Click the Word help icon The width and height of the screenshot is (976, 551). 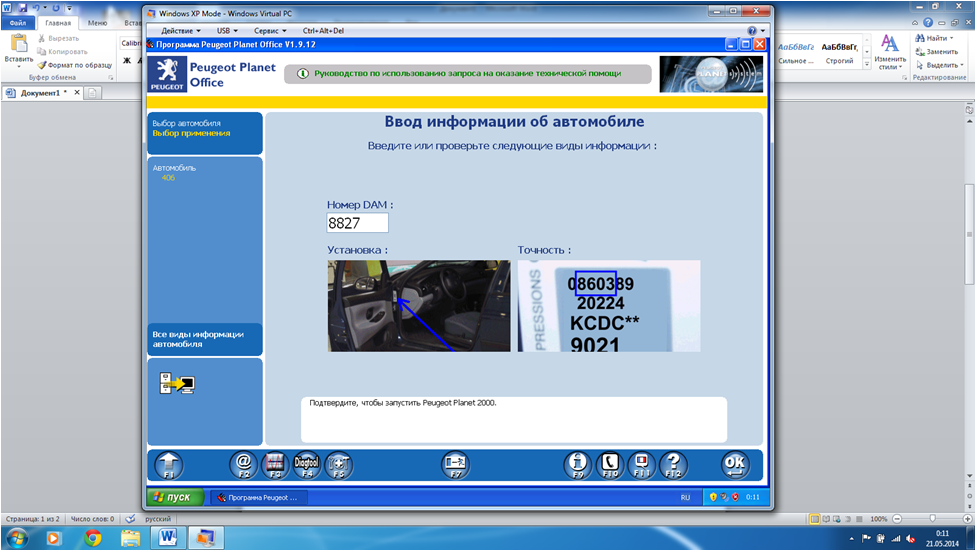click(x=928, y=22)
